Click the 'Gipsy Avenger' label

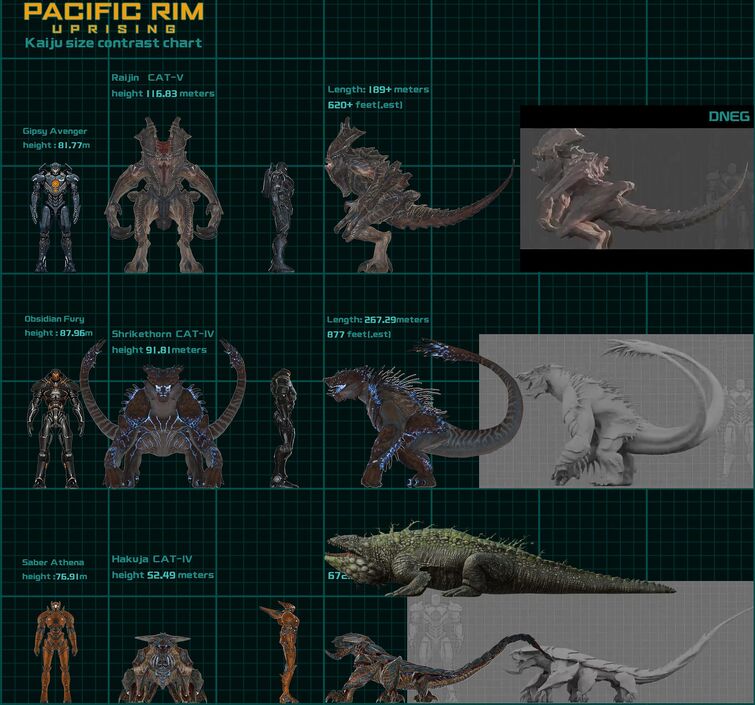55,131
